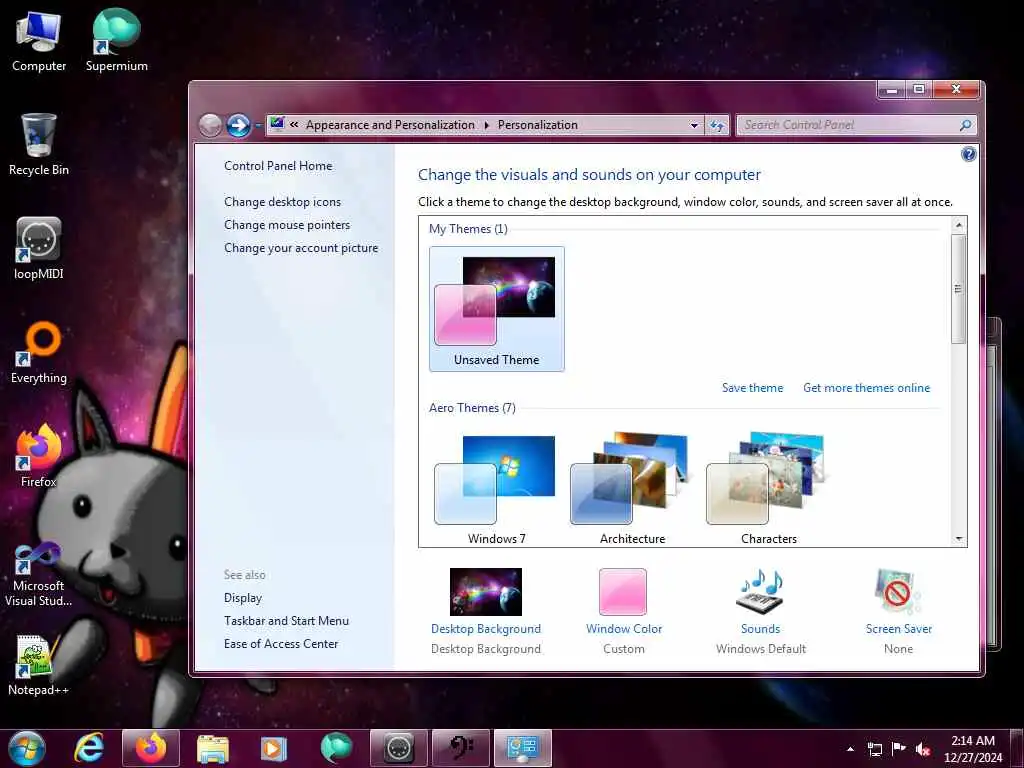This screenshot has width=1024, height=768.
Task: Select the Notepad++ desktop shortcut
Action: [39, 665]
